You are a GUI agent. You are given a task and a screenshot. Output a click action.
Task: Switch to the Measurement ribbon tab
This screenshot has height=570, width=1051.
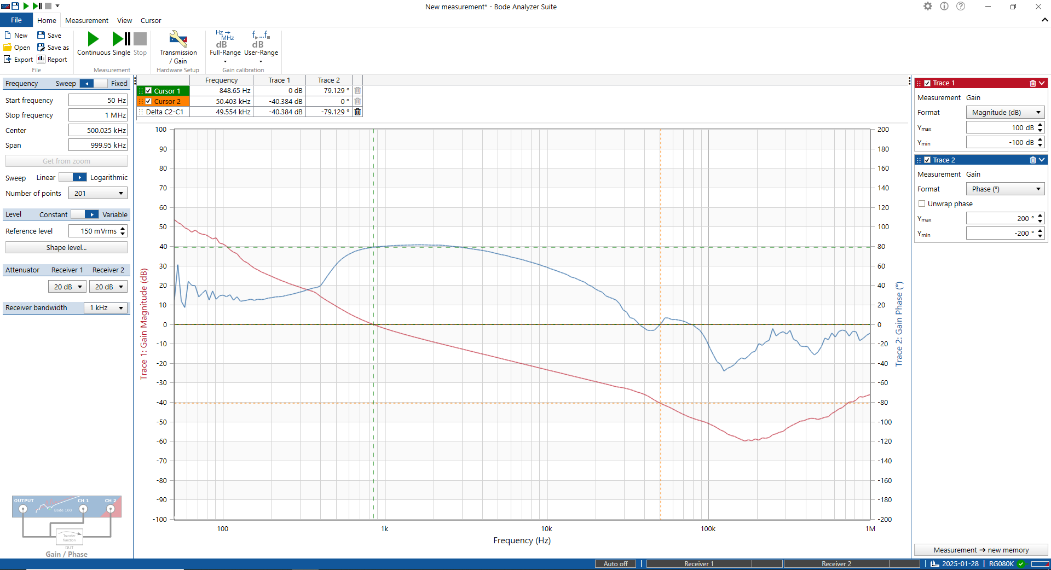86,20
